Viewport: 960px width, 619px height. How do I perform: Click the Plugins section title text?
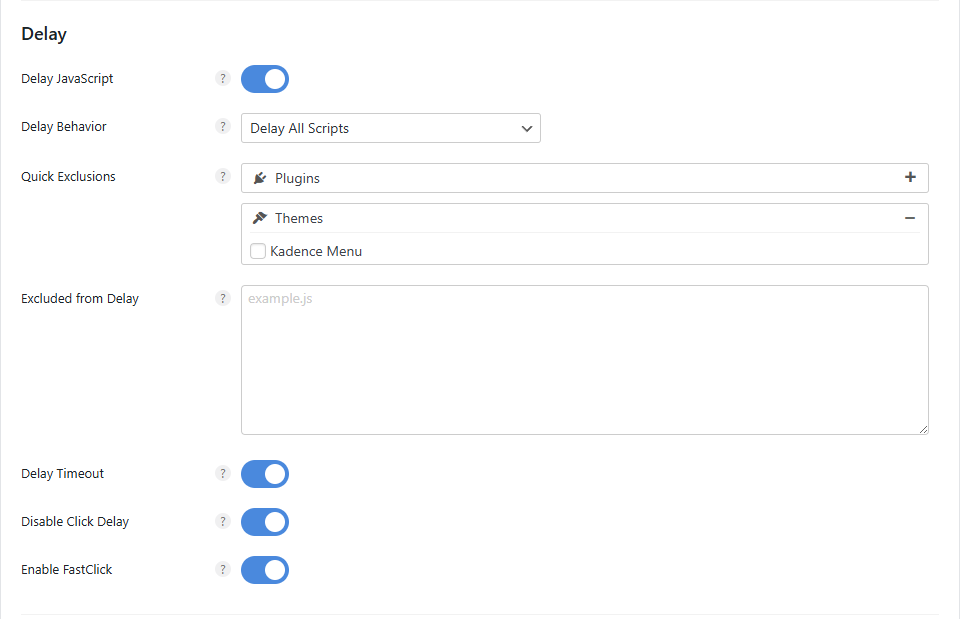297,178
